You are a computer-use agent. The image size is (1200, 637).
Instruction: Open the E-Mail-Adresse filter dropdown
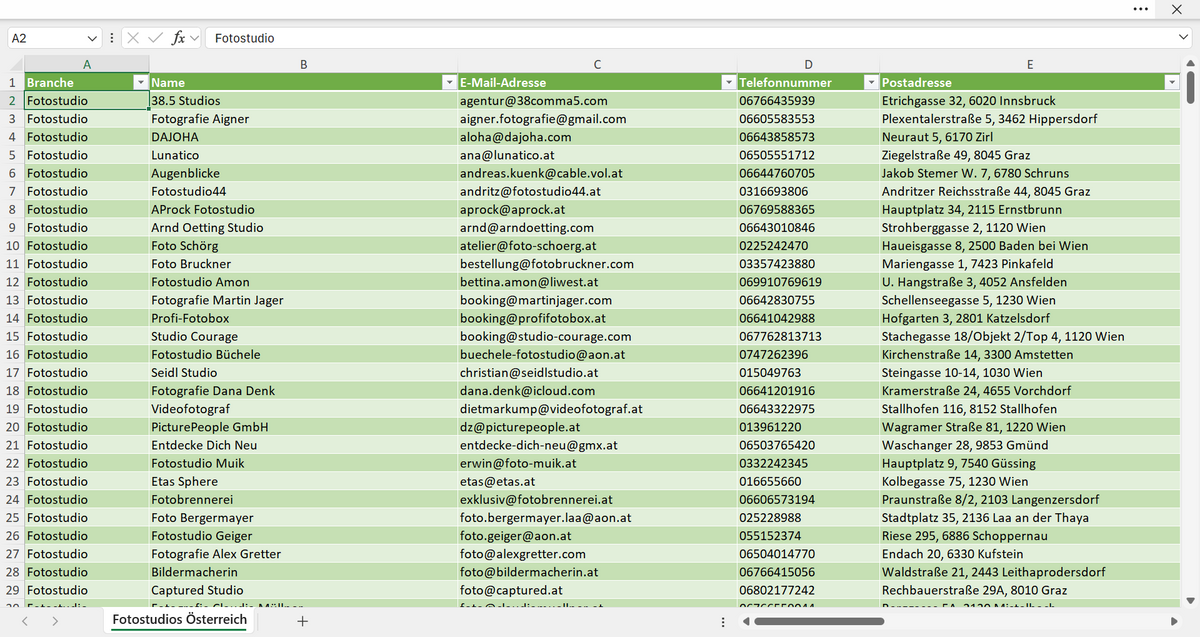coord(728,83)
